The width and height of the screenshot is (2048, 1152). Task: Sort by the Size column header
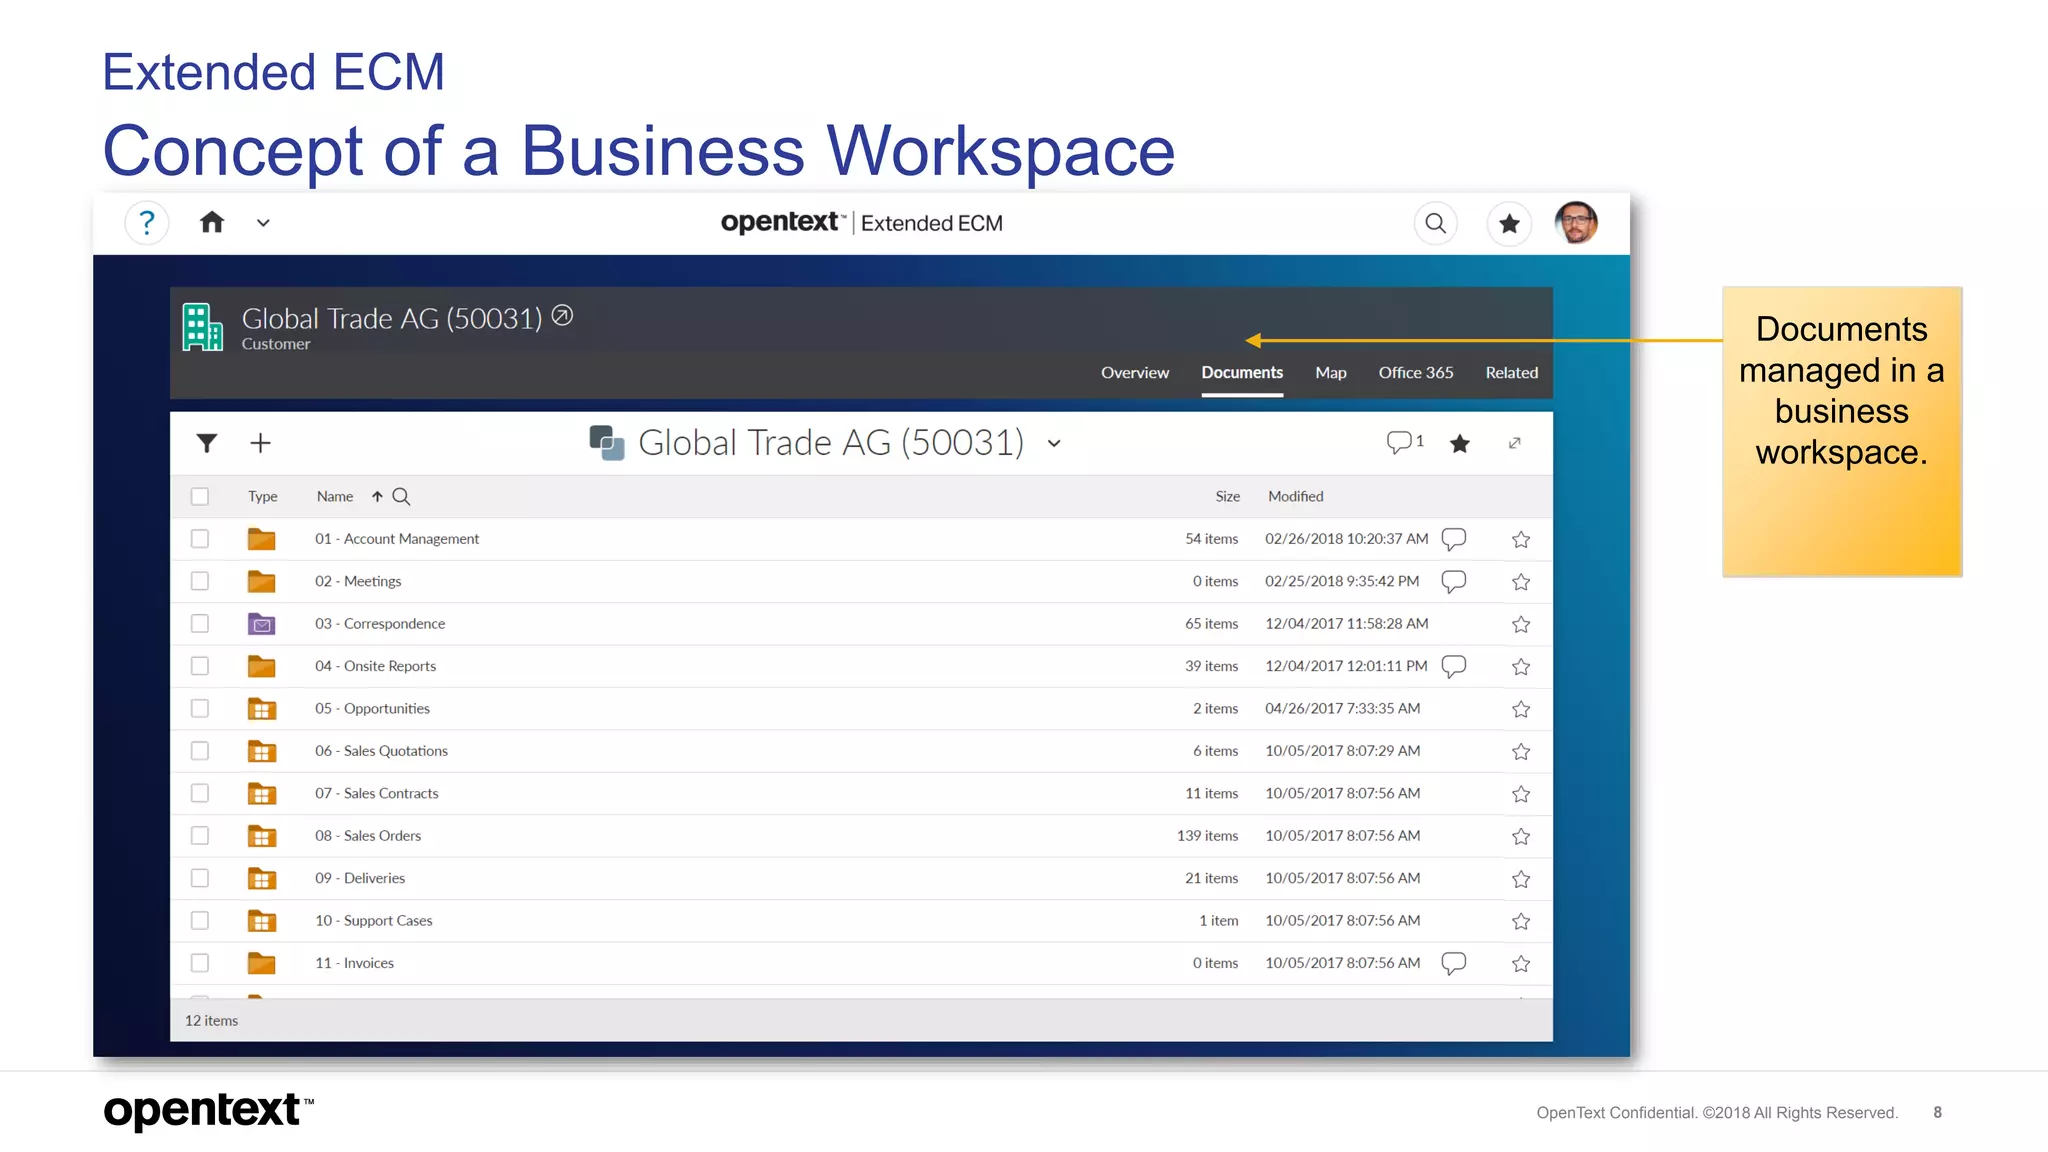(1228, 496)
